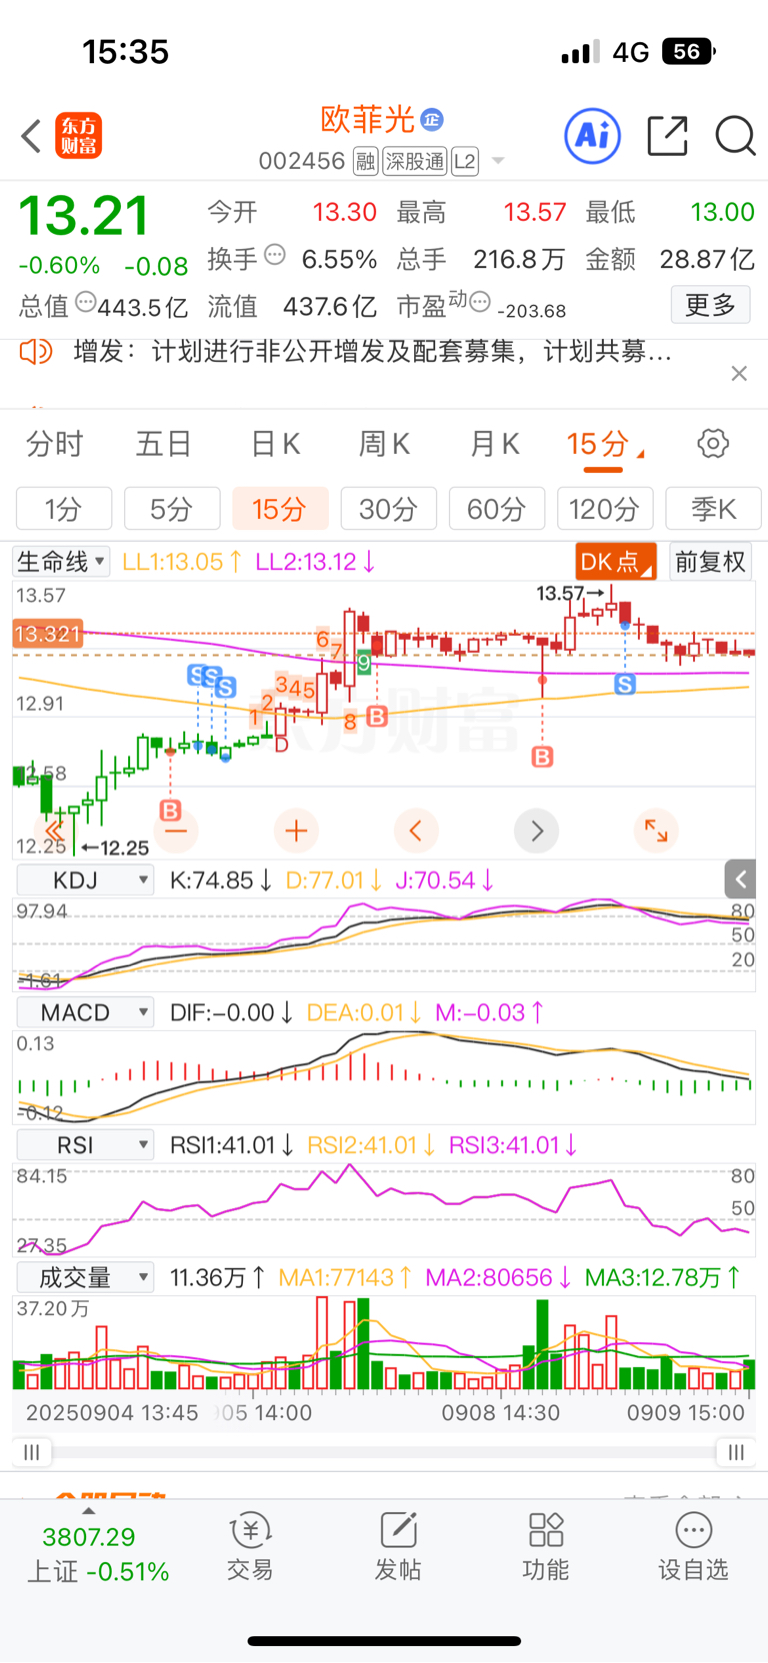Tap the 东方财富 logo icon
The image size is (768, 1663).
tap(78, 136)
